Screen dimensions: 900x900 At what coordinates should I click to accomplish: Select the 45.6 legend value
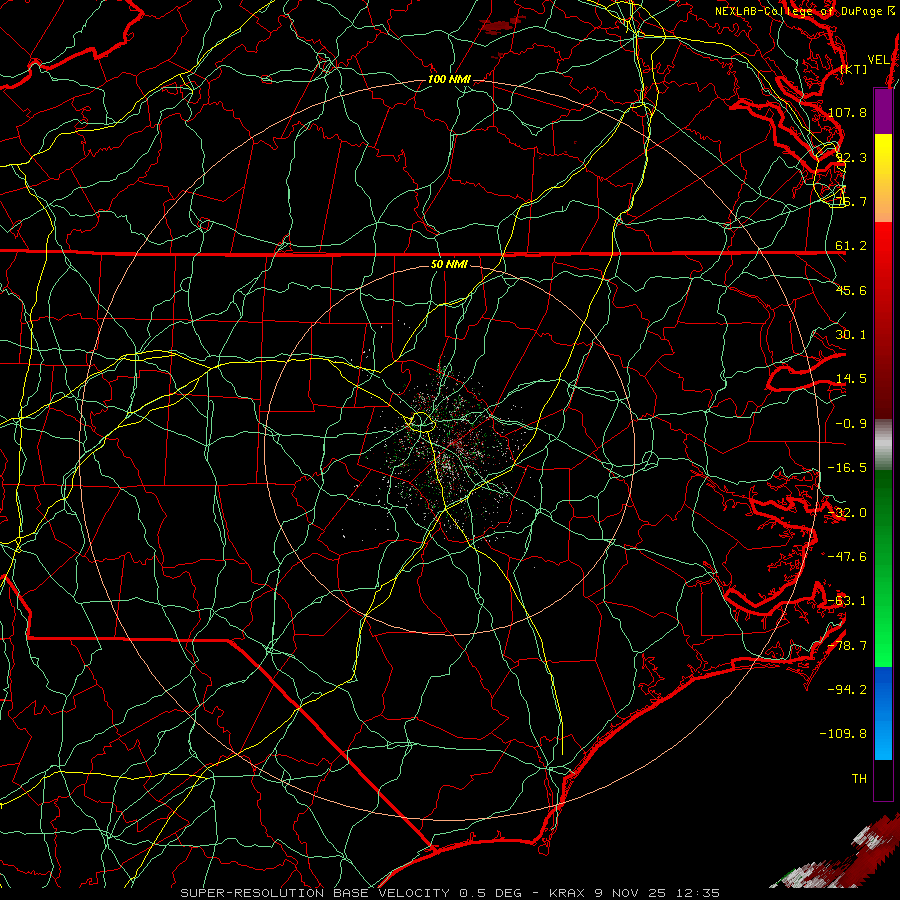[851, 290]
